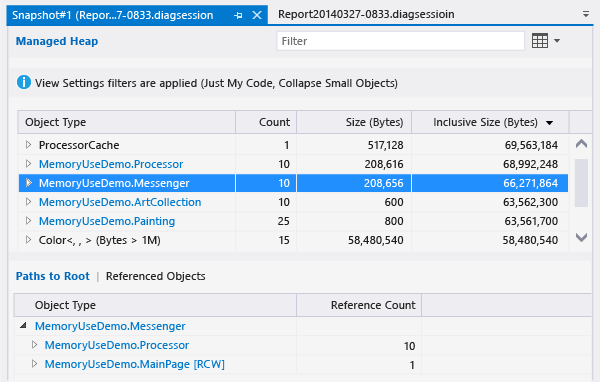Screen dimensions: 600x382
Task: Click the 63,562,300 inclusive size value
Action: (x=530, y=202)
